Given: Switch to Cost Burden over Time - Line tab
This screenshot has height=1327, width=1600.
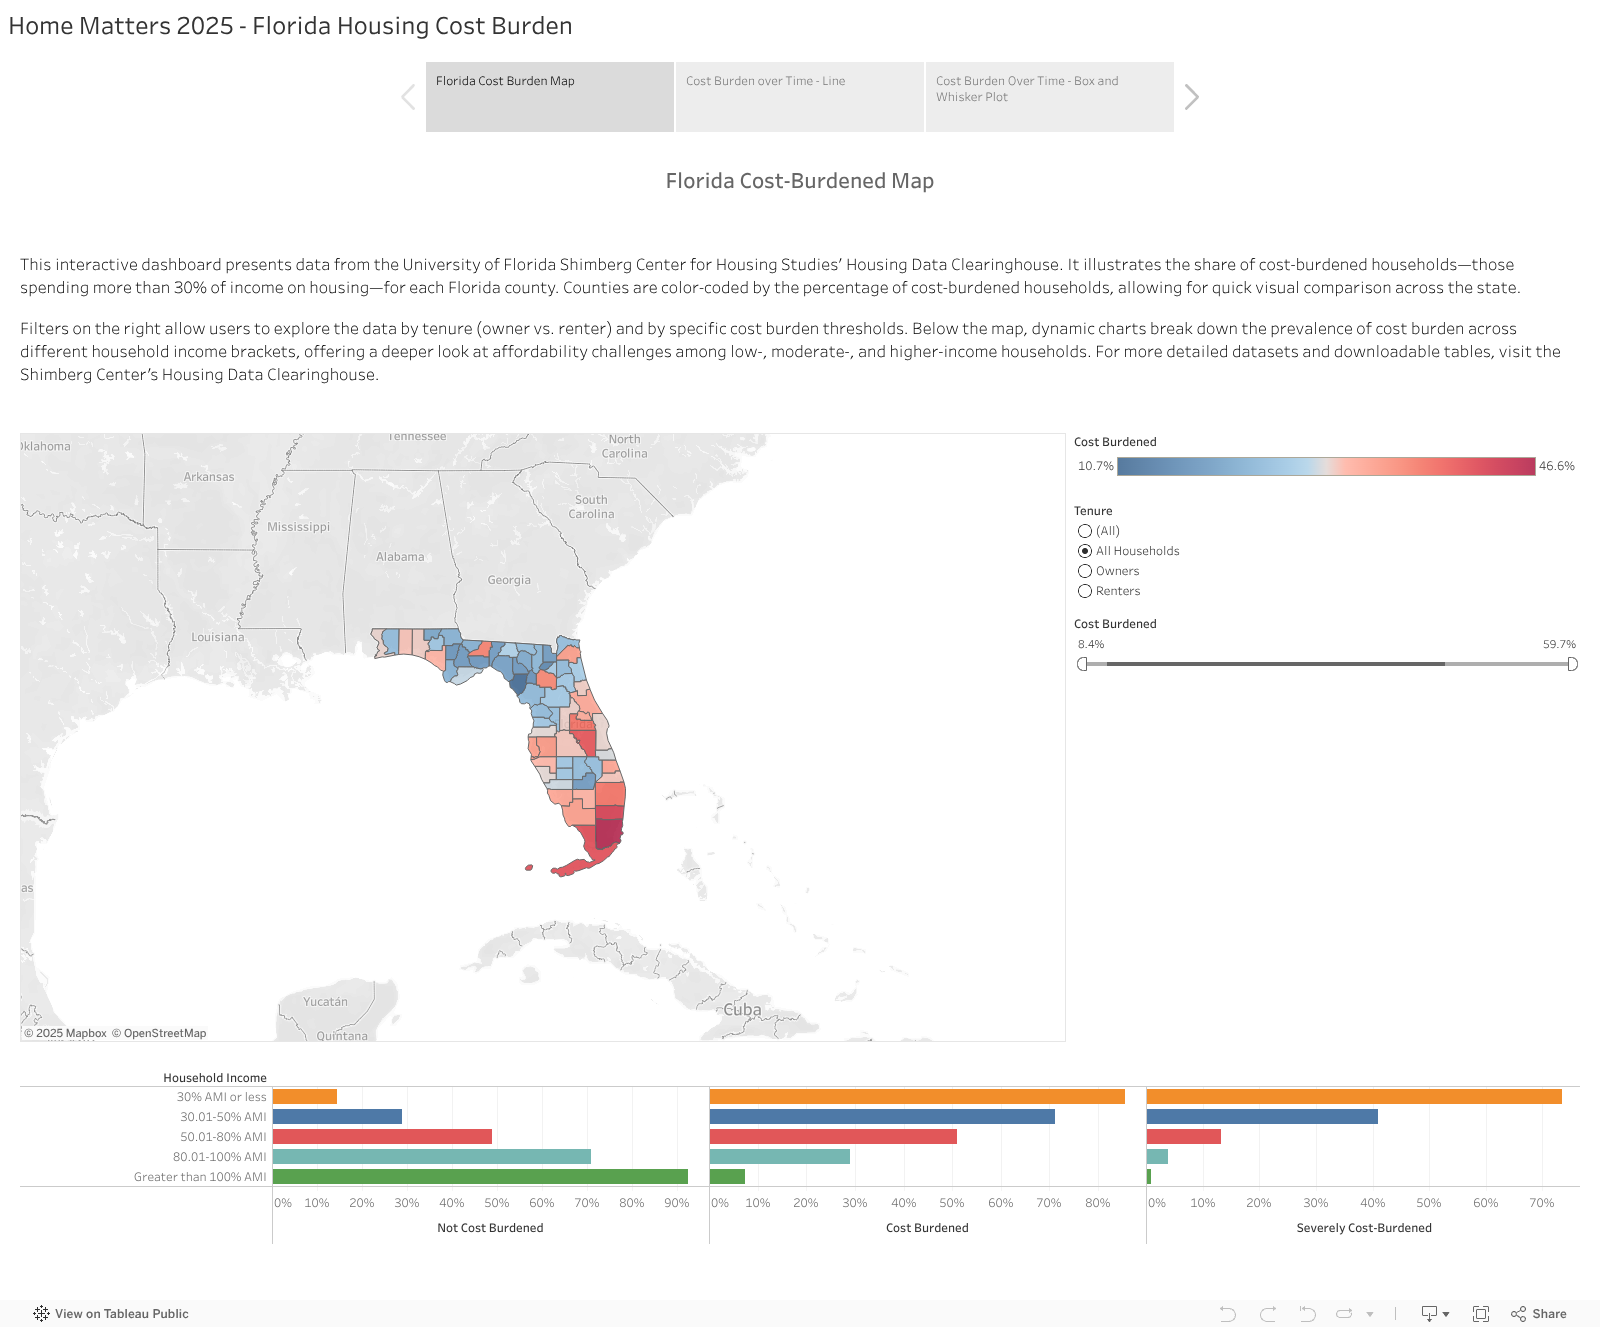Looking at the screenshot, I should pyautogui.click(x=799, y=96).
